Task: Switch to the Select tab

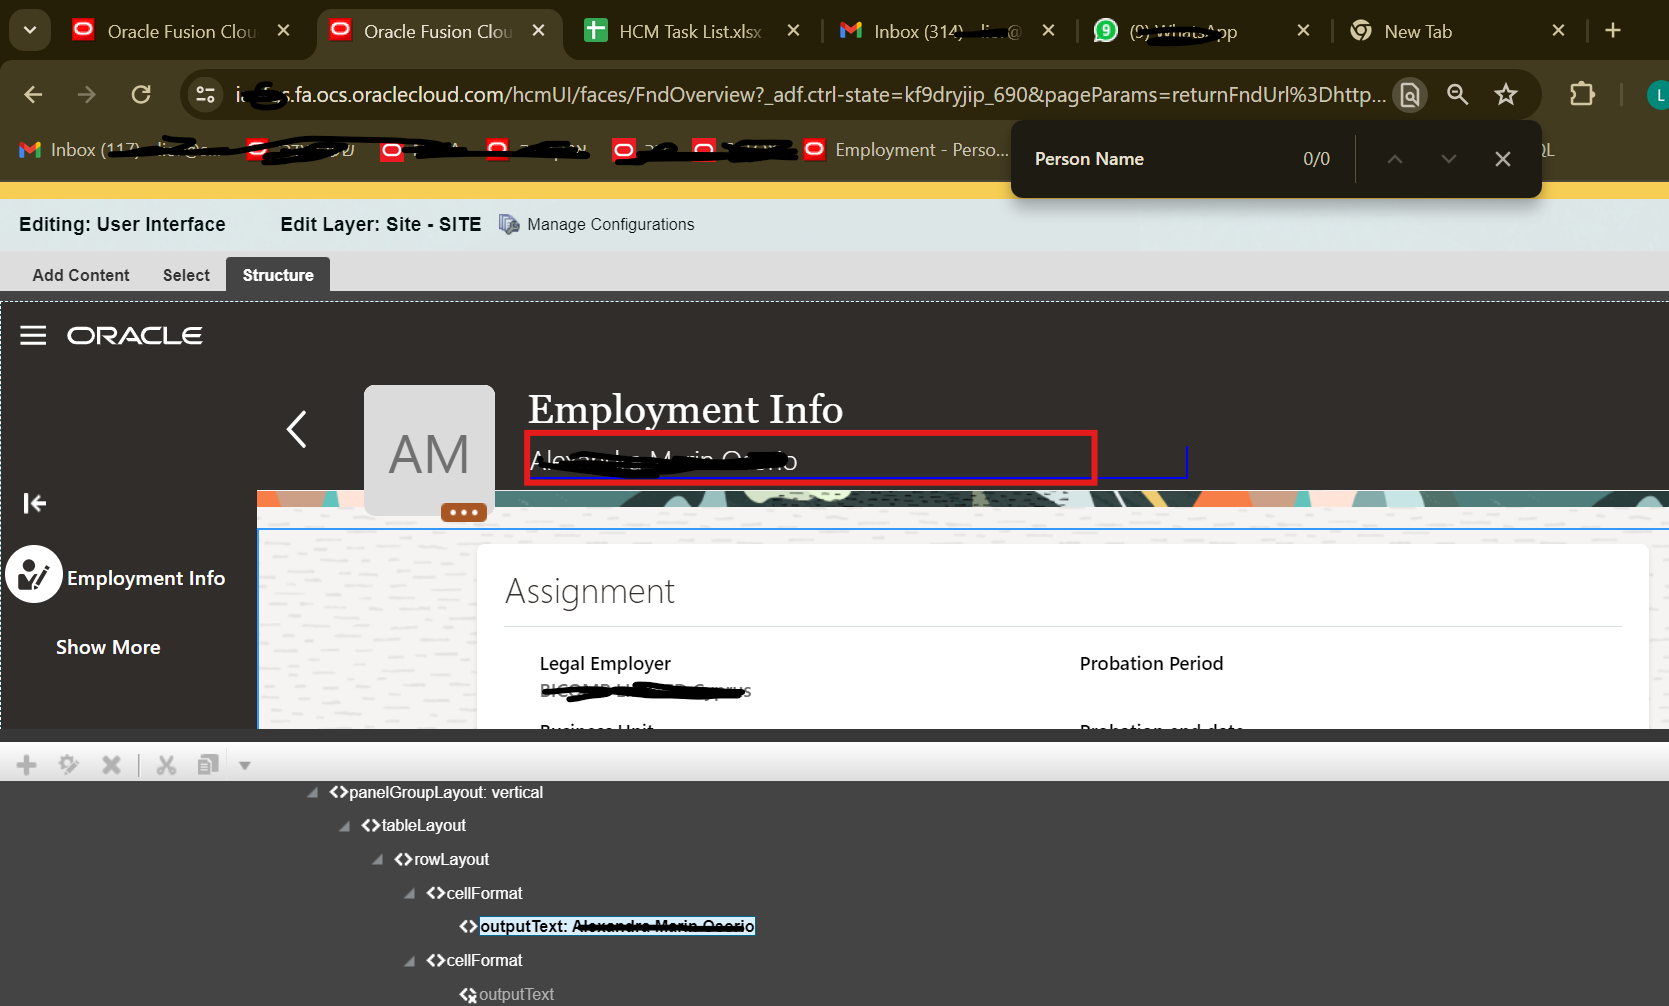Action: coord(186,275)
